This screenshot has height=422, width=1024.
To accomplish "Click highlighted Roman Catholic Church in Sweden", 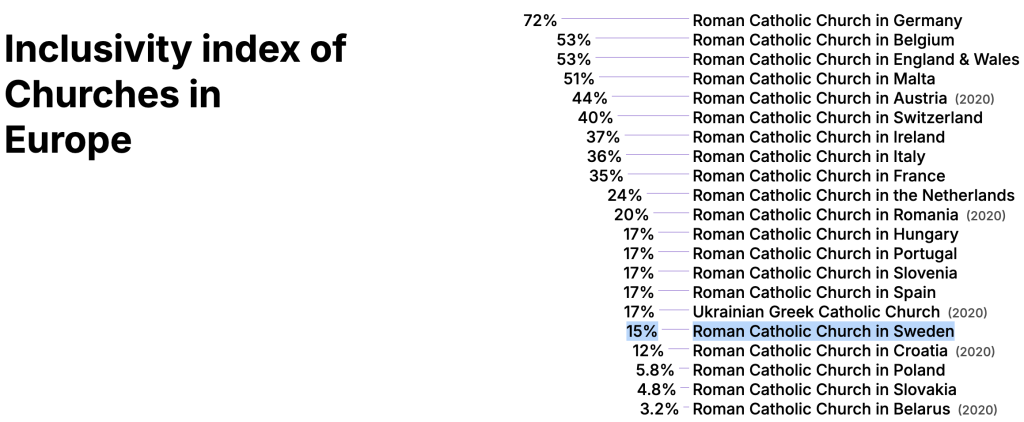I will pyautogui.click(x=823, y=331).
